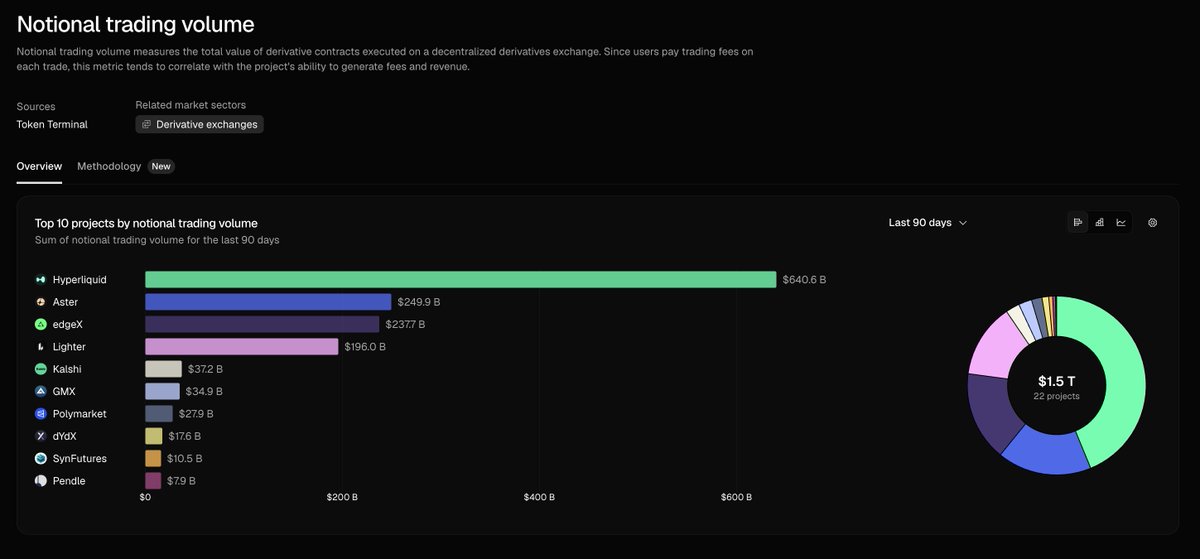The width and height of the screenshot is (1200, 559).
Task: Click the SynFutures project logo
Action: [x=41, y=458]
